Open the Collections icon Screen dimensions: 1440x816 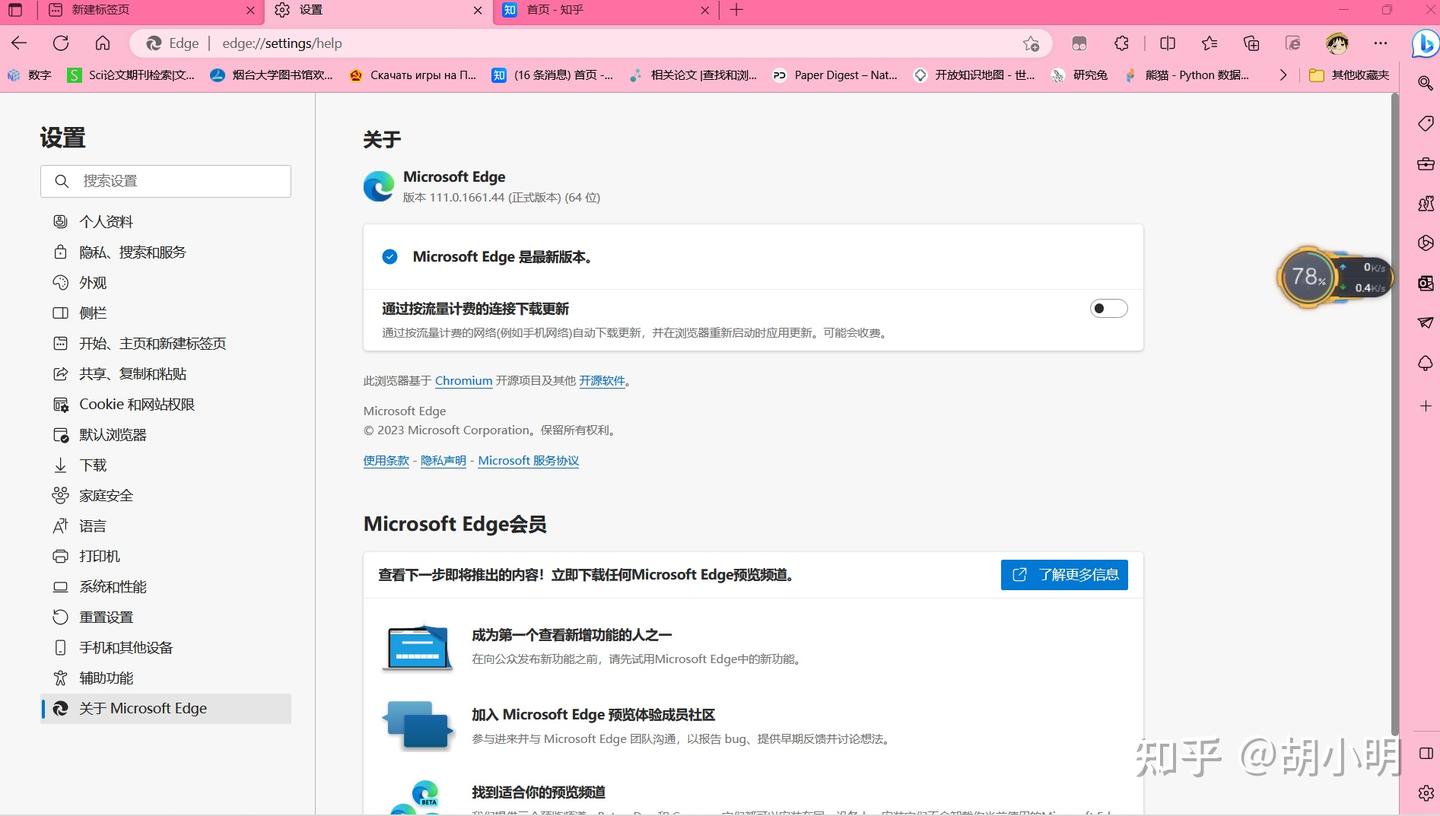point(1251,43)
